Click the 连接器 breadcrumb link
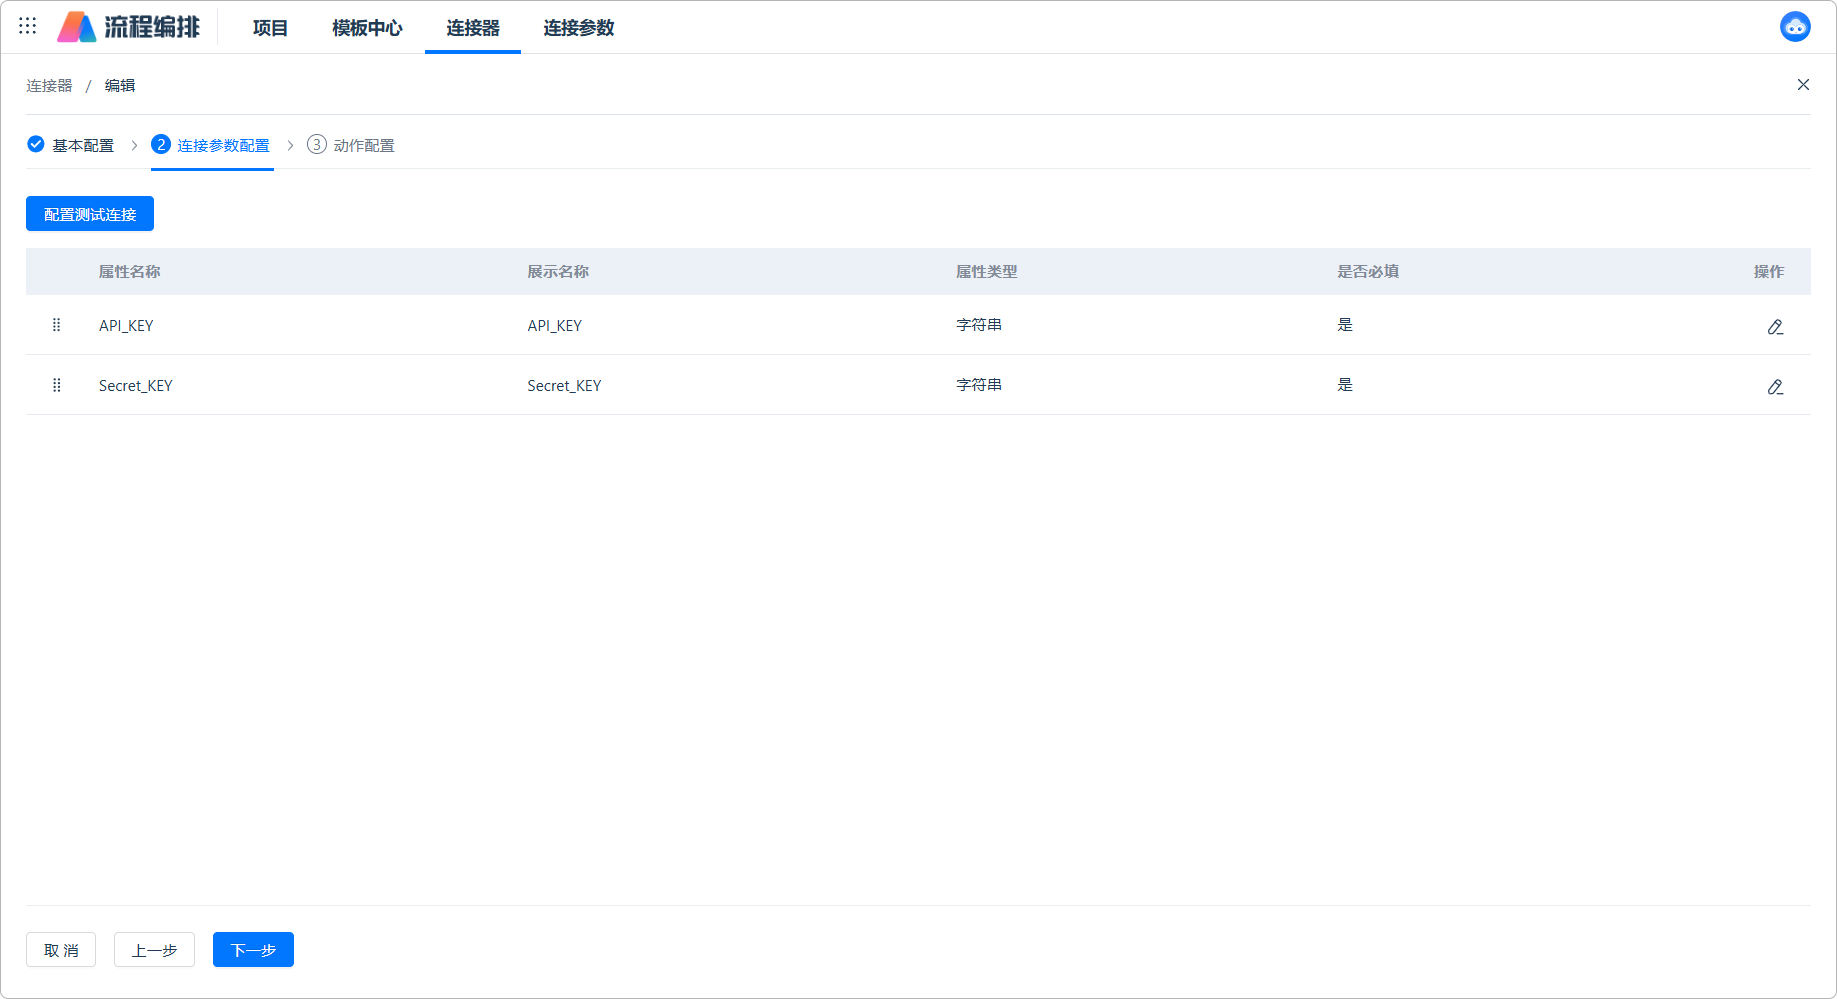The width and height of the screenshot is (1837, 999). coord(49,86)
